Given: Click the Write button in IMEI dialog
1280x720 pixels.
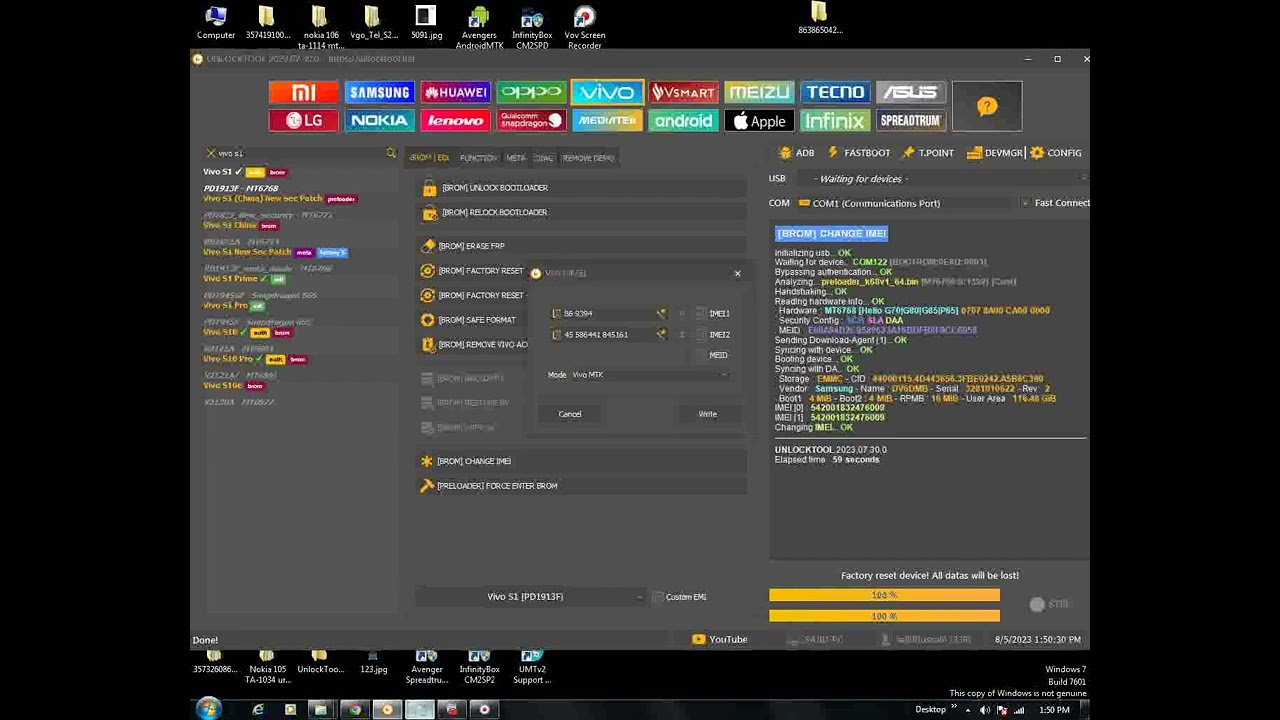Looking at the screenshot, I should pos(707,414).
